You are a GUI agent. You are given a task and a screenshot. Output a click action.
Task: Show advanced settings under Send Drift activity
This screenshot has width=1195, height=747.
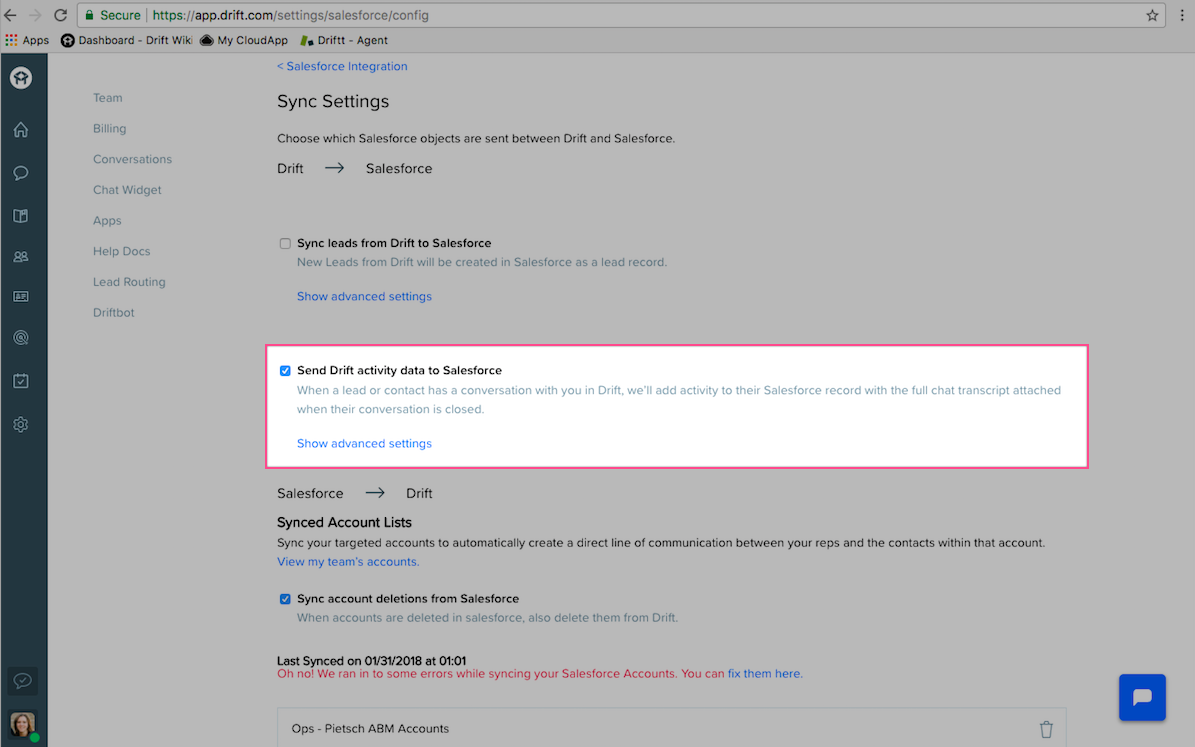coord(364,444)
